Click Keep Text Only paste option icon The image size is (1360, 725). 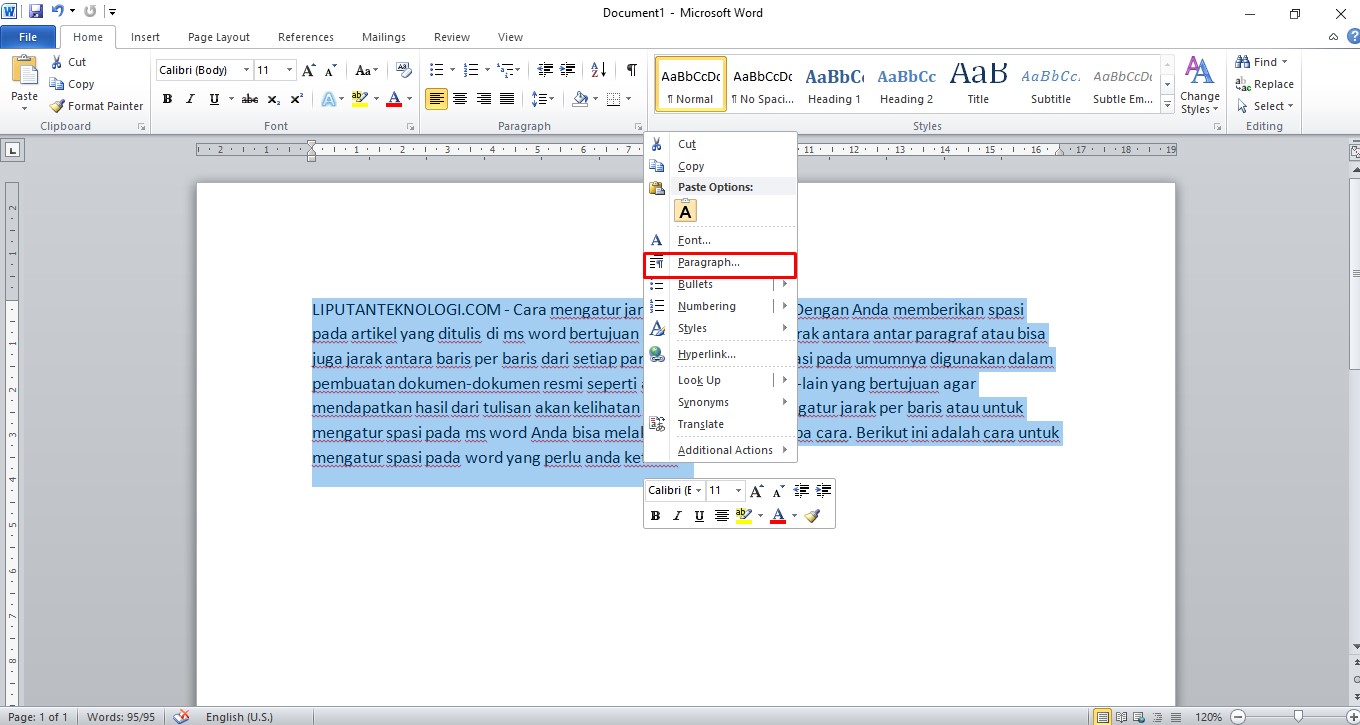[x=686, y=211]
